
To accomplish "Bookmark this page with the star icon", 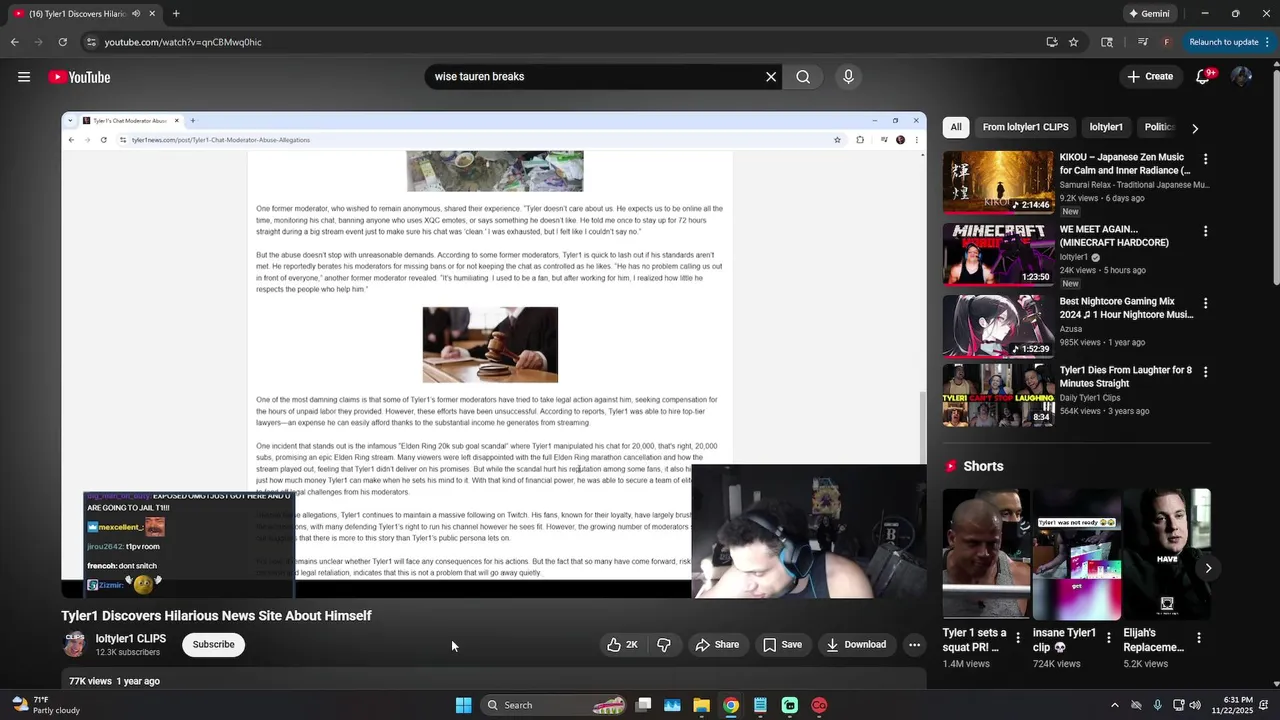I will [x=1073, y=42].
